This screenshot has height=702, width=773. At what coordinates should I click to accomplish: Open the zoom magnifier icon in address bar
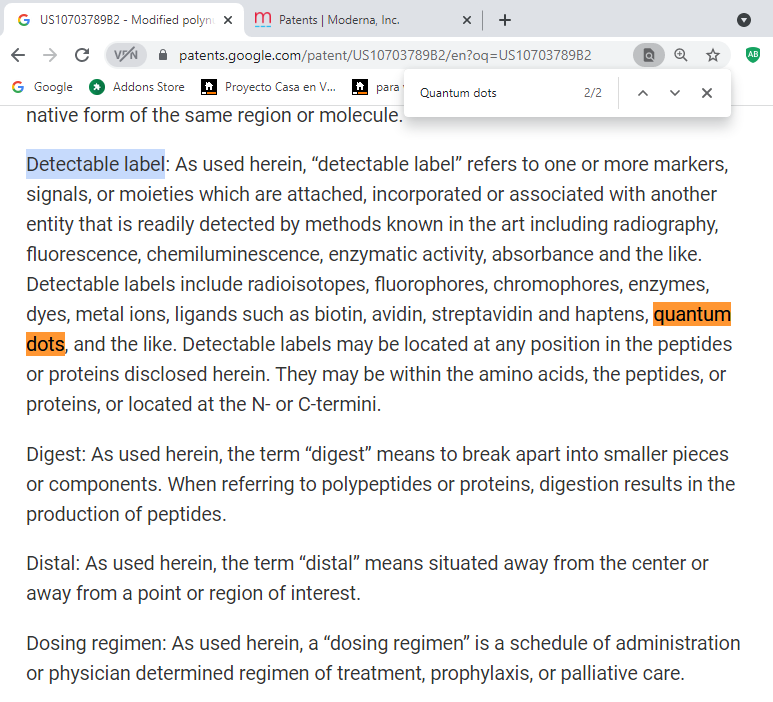pos(681,55)
